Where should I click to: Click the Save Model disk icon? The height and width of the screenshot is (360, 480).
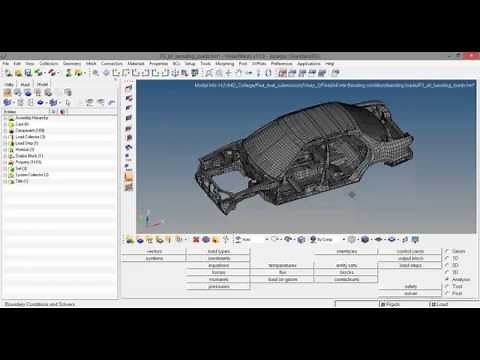point(28,73)
